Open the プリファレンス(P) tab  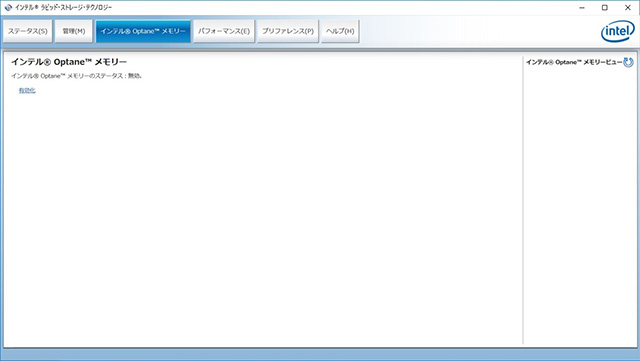click(x=288, y=31)
